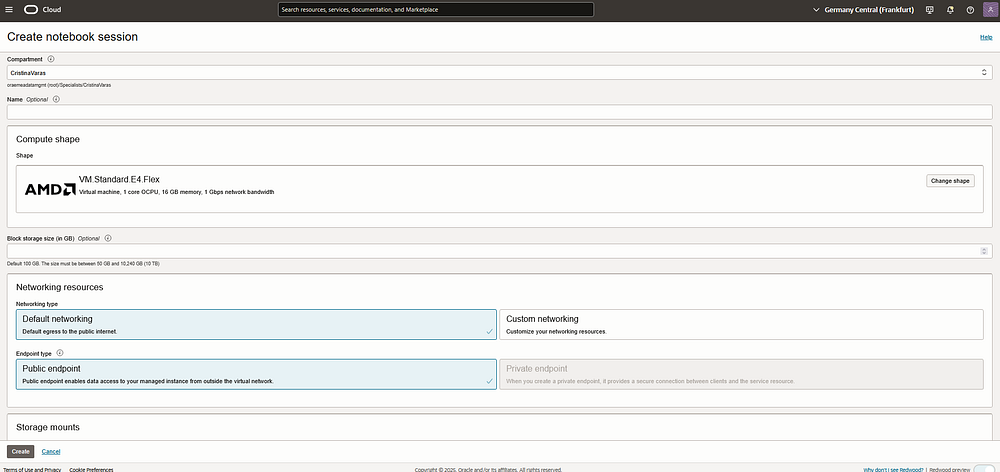Viewport: 1000px width, 472px height.
Task: Open the notifications bell
Action: (950, 10)
